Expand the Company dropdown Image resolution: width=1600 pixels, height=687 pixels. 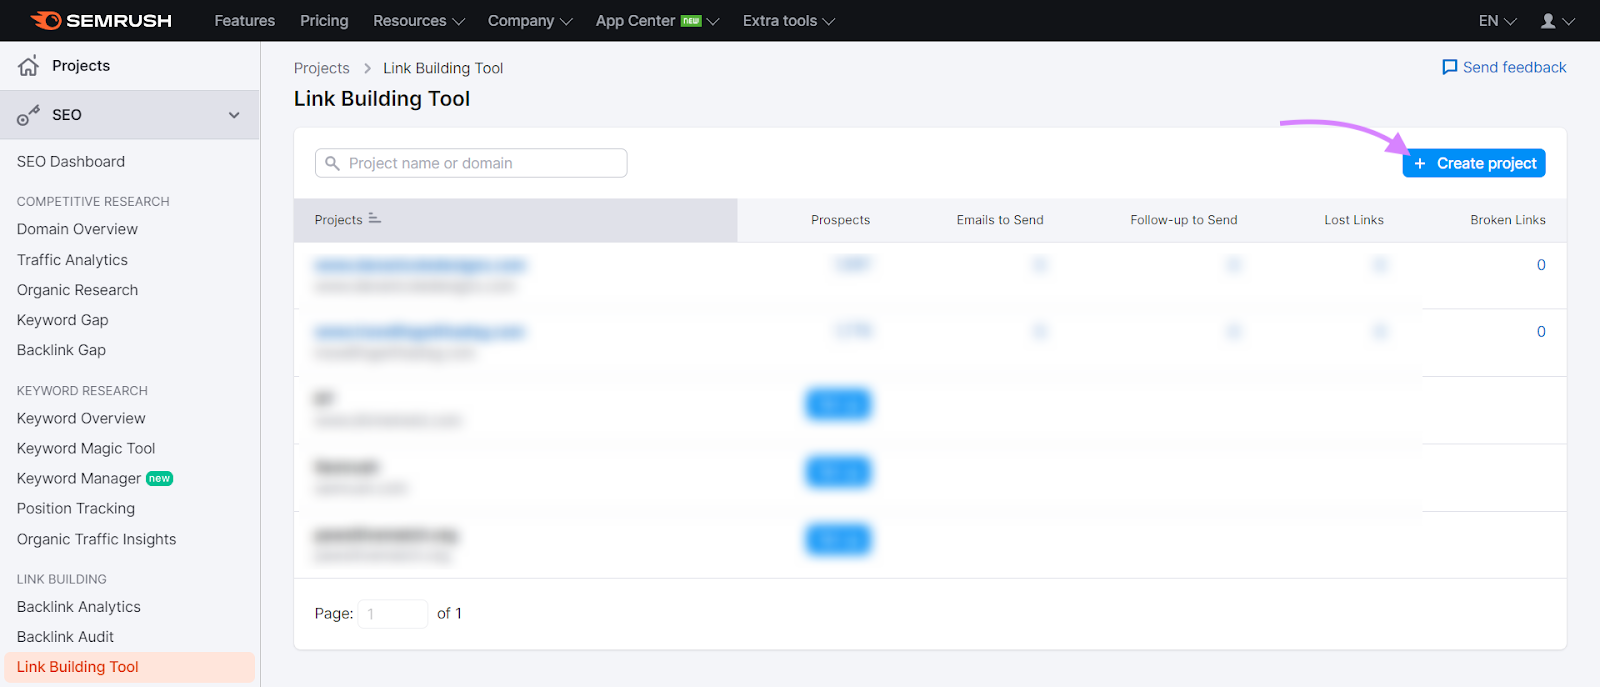[x=530, y=20]
